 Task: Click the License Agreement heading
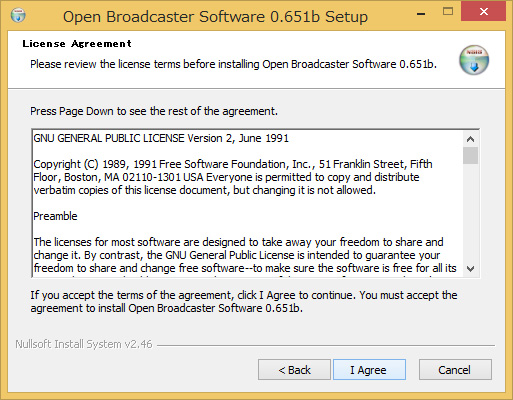[77, 44]
